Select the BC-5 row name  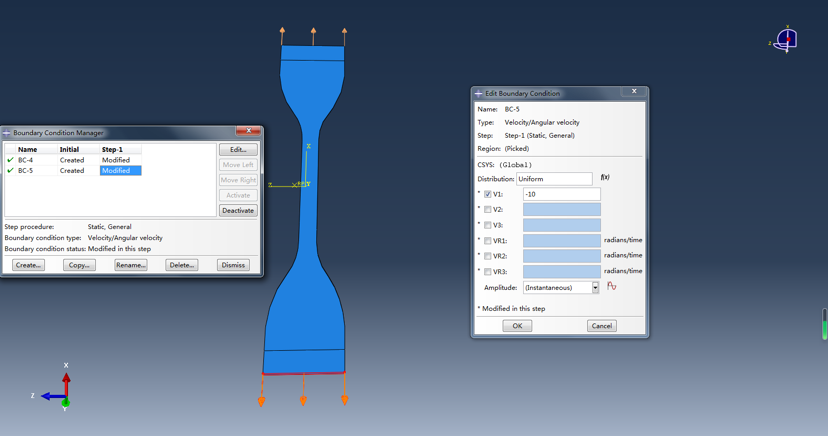25,171
